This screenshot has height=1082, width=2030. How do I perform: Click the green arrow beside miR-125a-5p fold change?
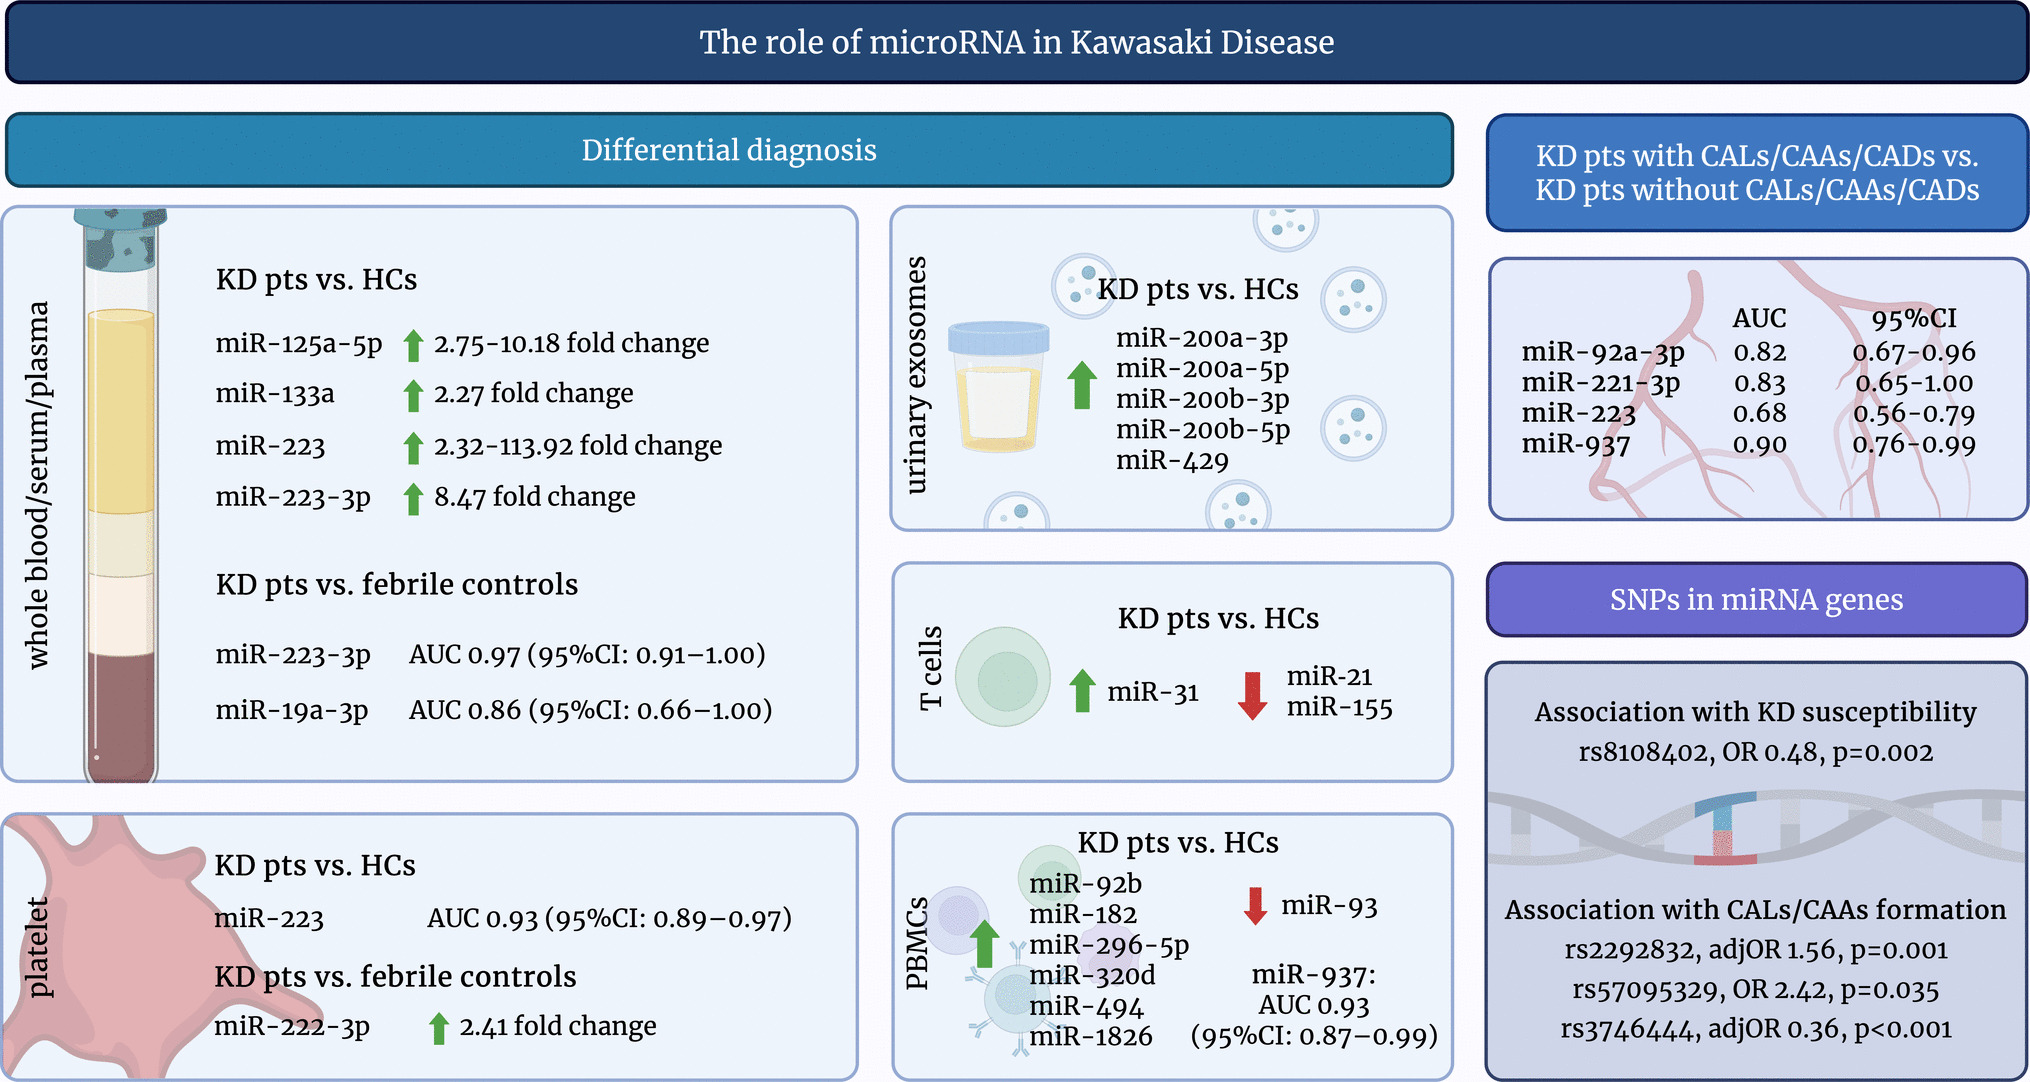tap(413, 345)
